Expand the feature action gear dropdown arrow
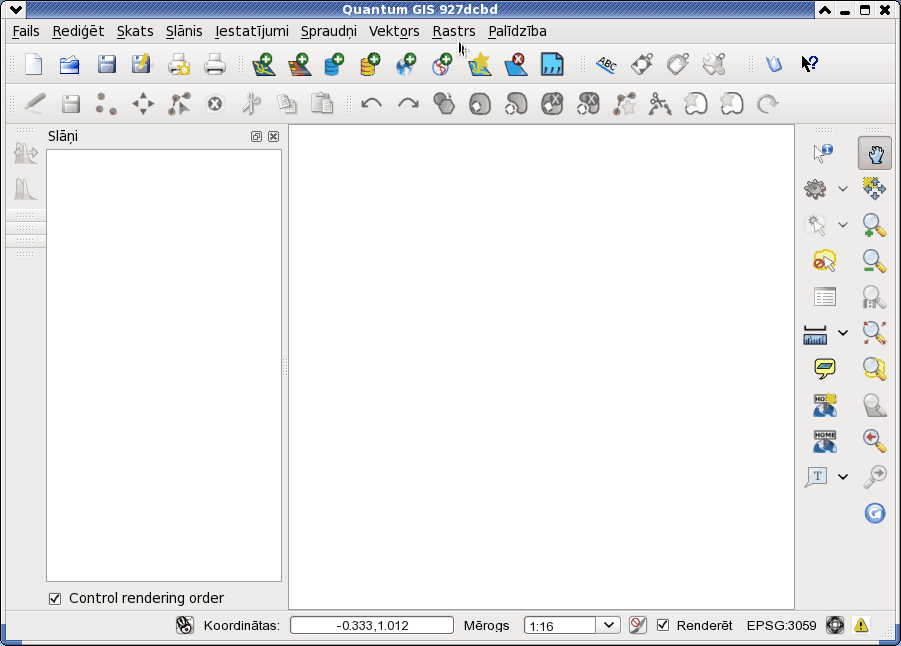 843,189
